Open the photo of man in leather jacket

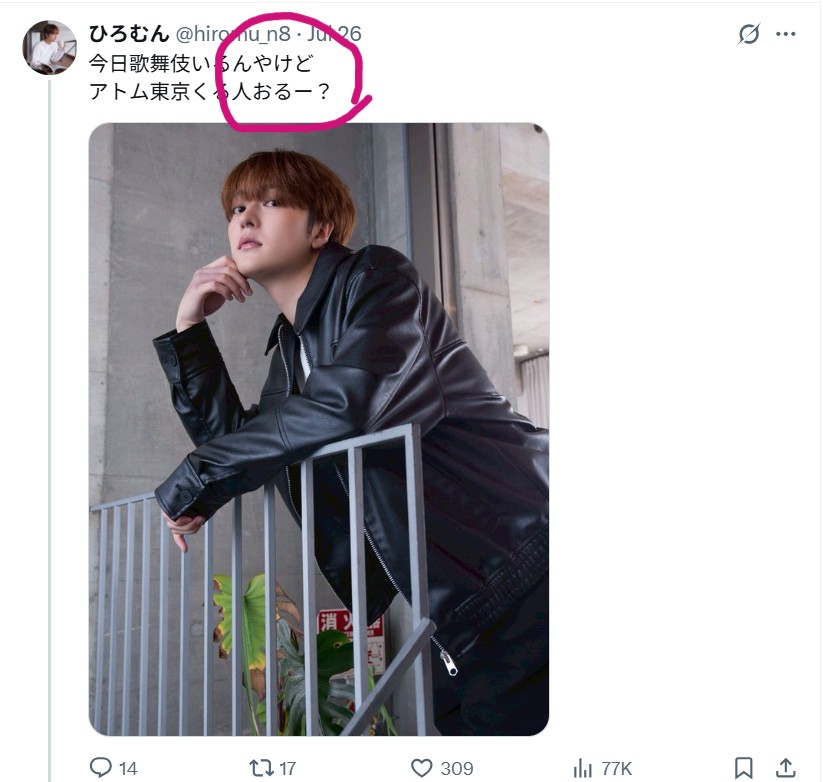319,429
